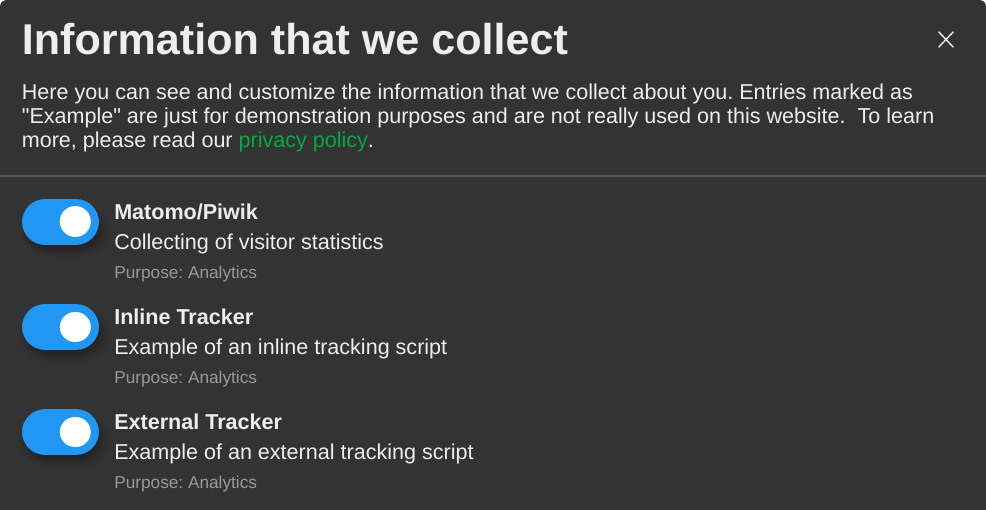This screenshot has width=986, height=510.
Task: Disable the Matomo/Piwik toggle switch
Action: (x=61, y=222)
